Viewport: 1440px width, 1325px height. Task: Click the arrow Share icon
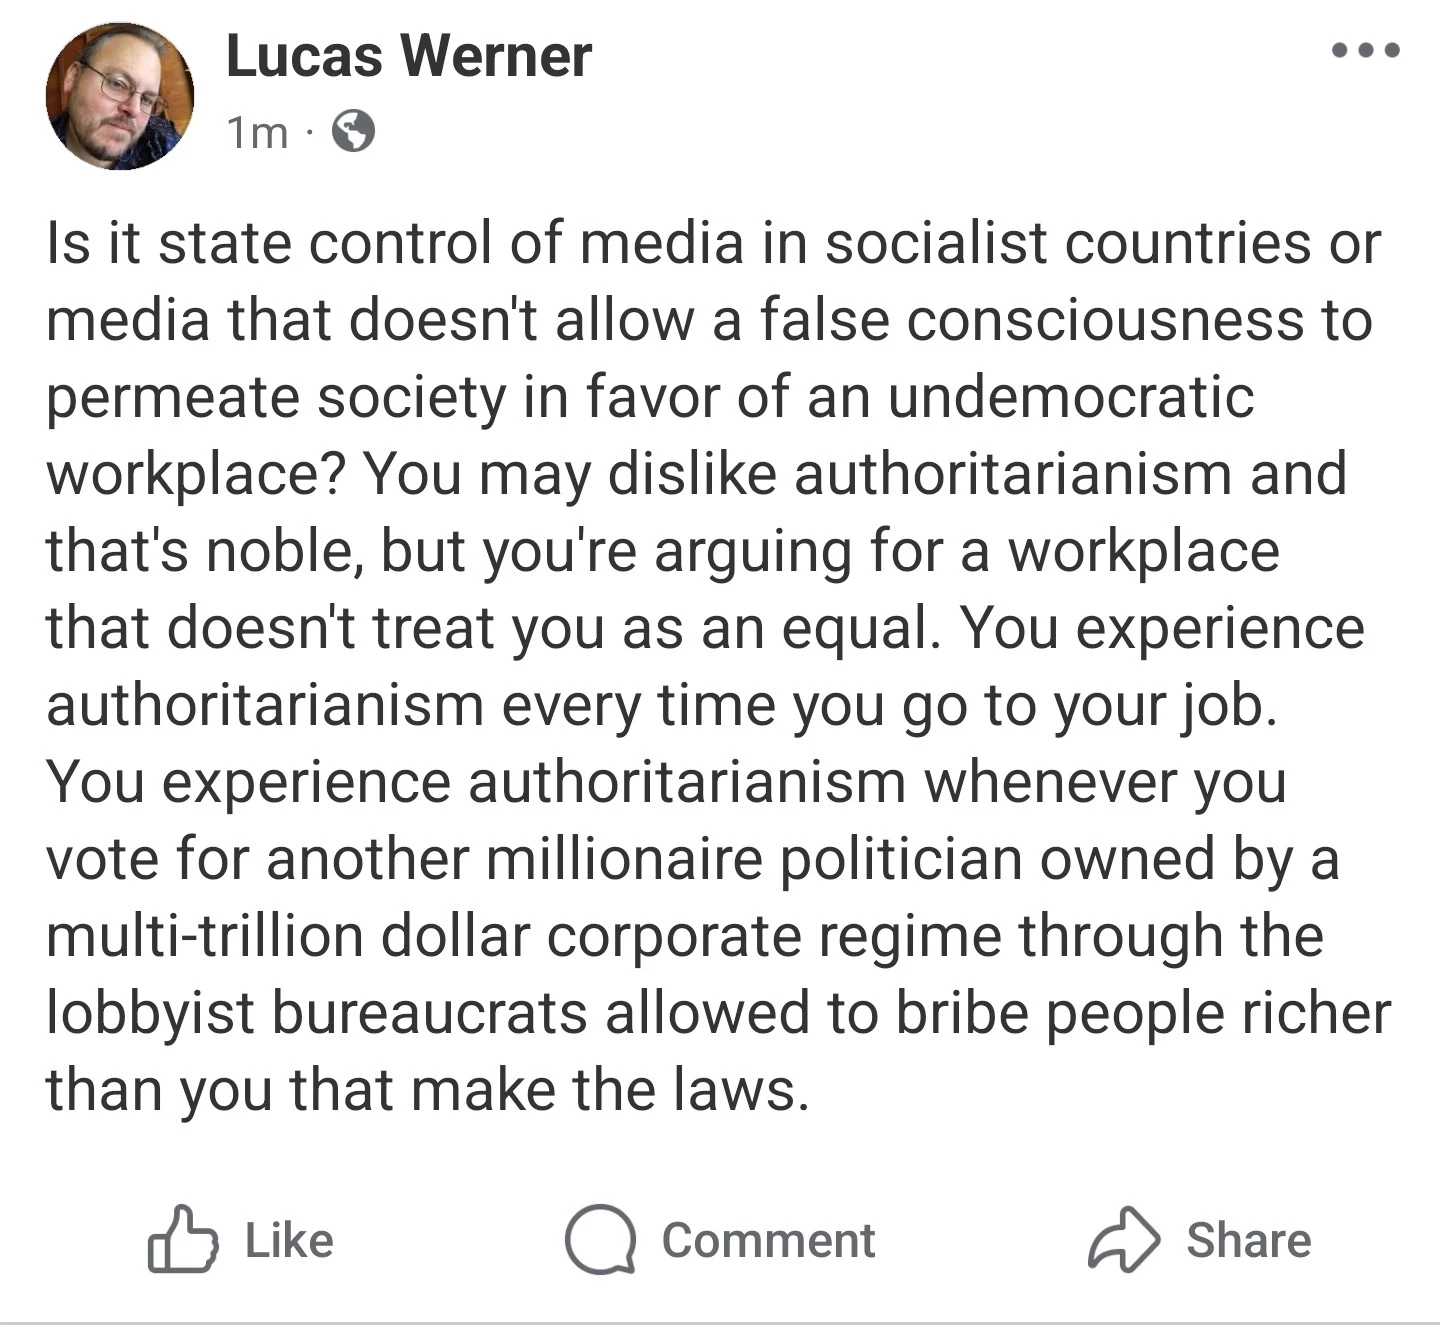1124,1240
